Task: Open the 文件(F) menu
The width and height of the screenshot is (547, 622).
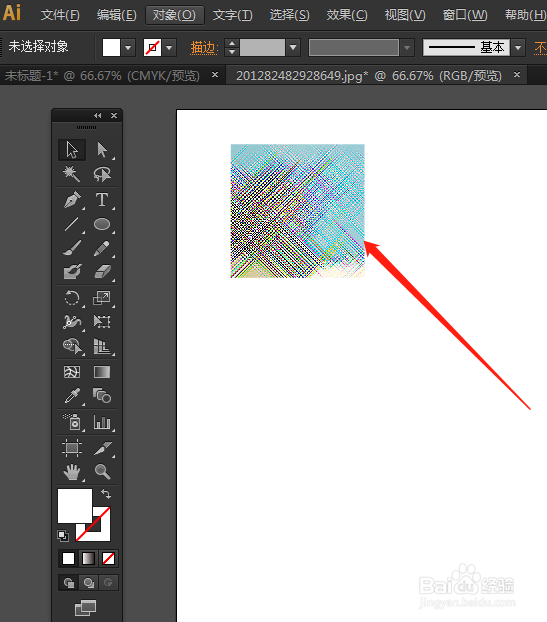Action: click(x=60, y=15)
